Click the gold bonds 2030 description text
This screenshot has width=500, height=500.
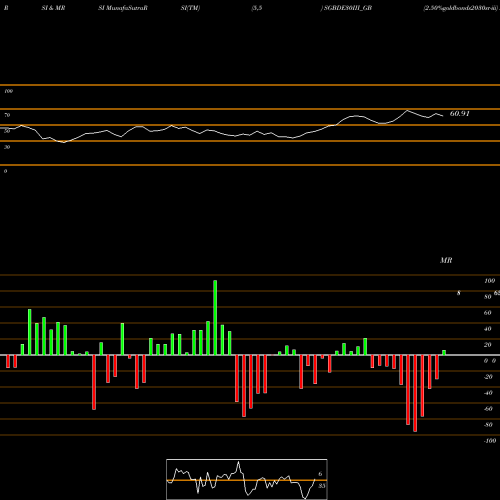coord(461,8)
